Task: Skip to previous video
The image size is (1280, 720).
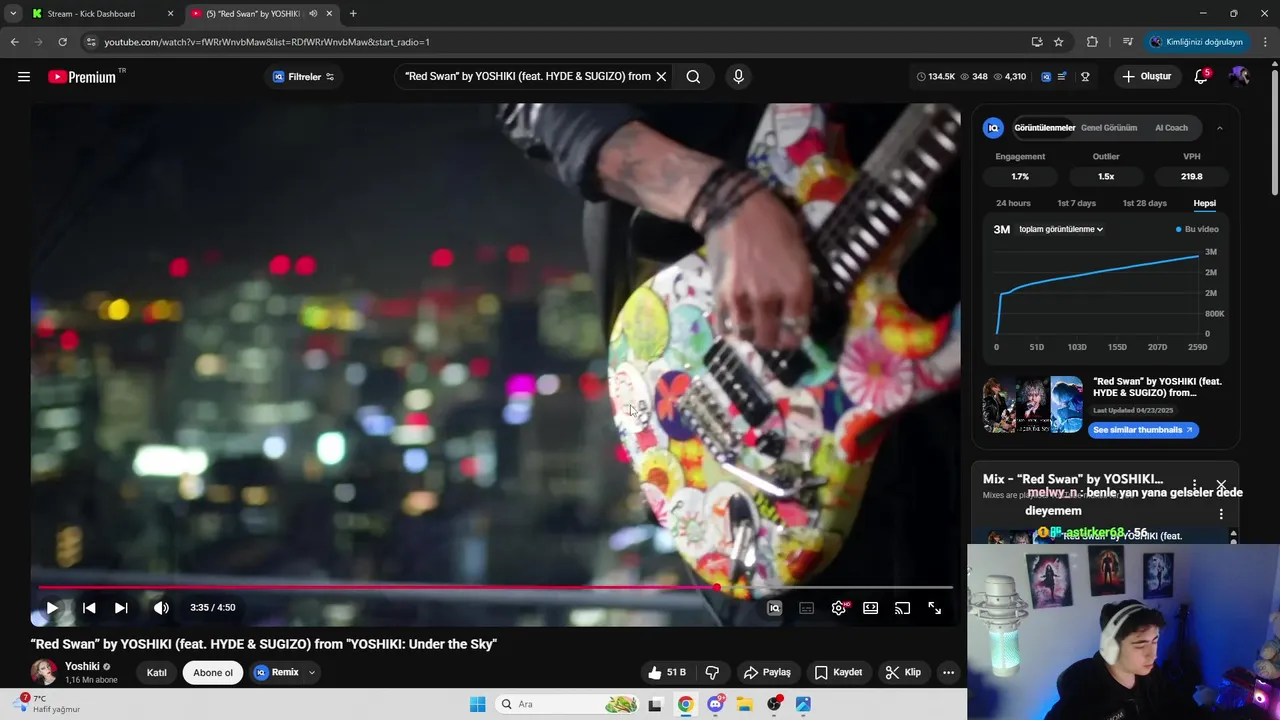Action: coord(89,608)
